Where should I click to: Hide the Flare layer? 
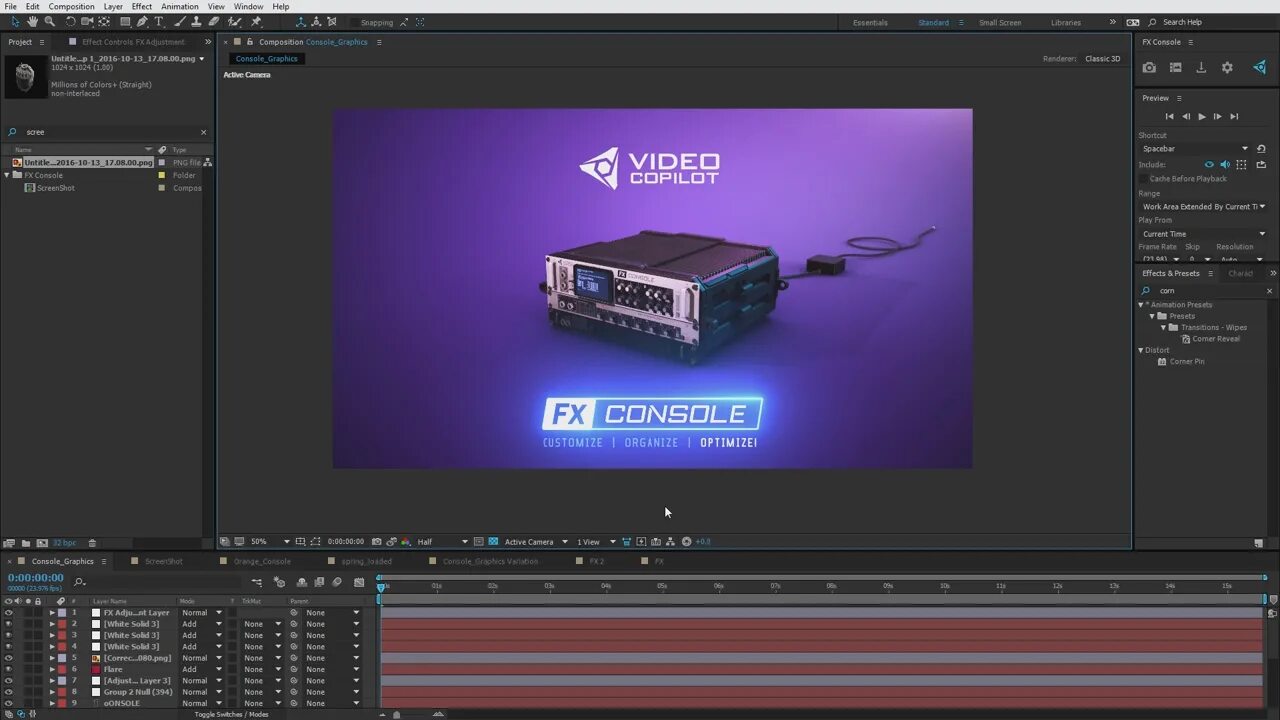click(x=9, y=669)
